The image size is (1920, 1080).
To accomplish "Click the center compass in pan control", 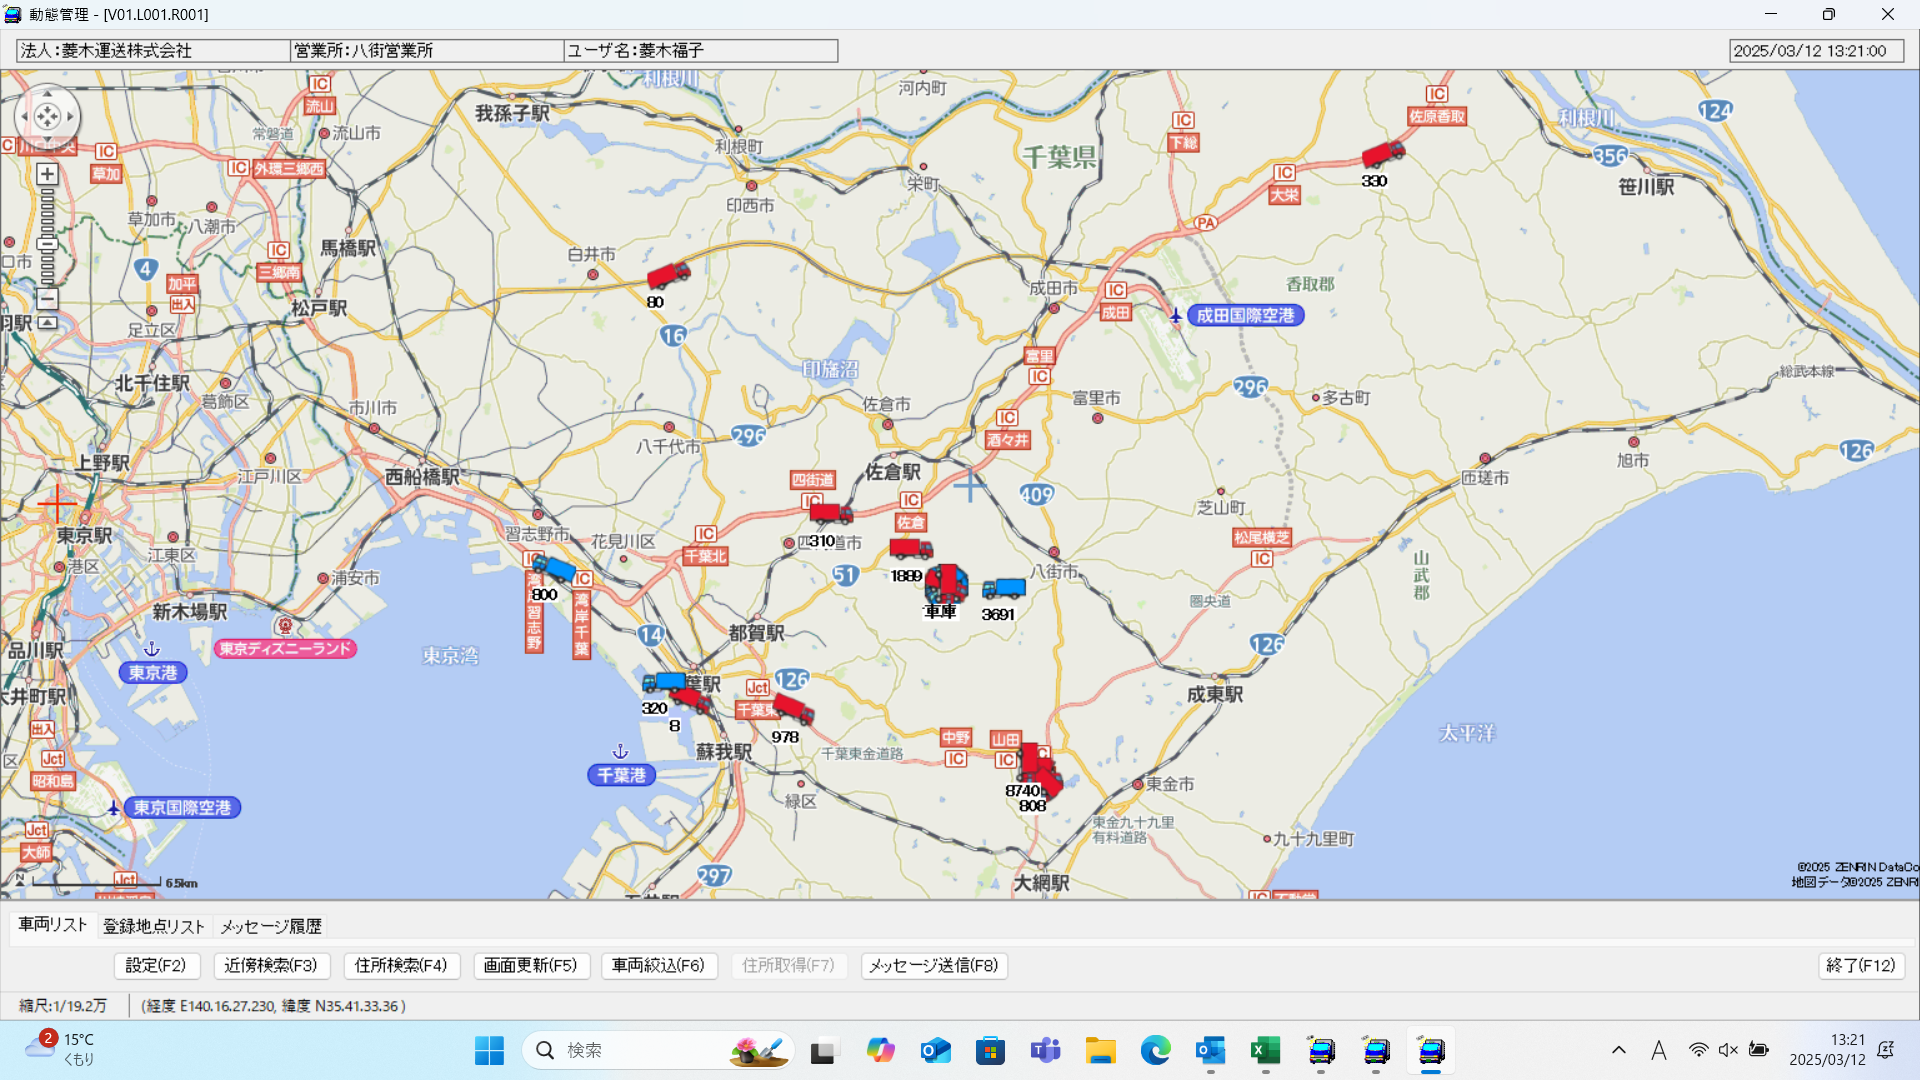I will (x=47, y=117).
